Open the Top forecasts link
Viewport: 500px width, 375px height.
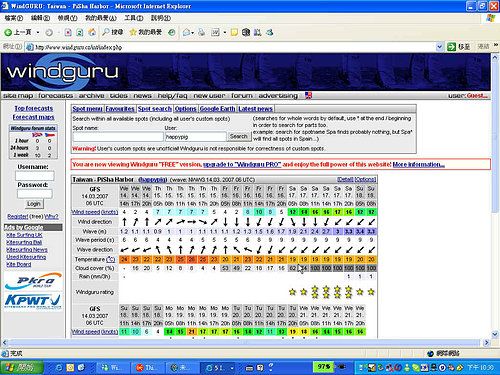point(34,108)
